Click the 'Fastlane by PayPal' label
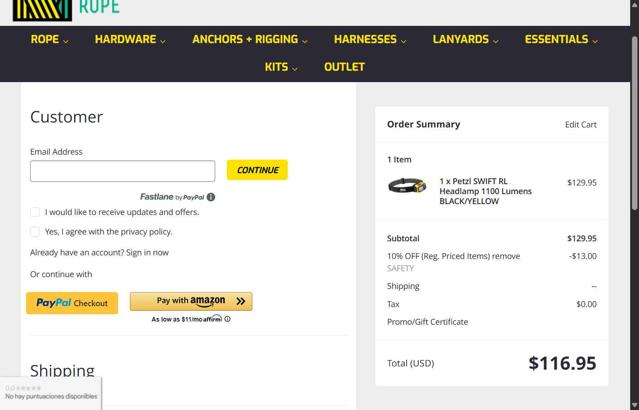 (172, 197)
